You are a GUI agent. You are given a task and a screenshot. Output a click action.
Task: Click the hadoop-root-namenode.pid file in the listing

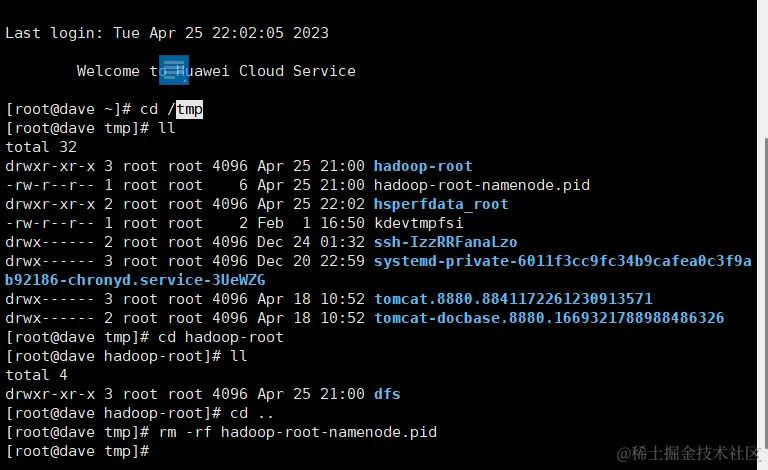click(x=481, y=185)
